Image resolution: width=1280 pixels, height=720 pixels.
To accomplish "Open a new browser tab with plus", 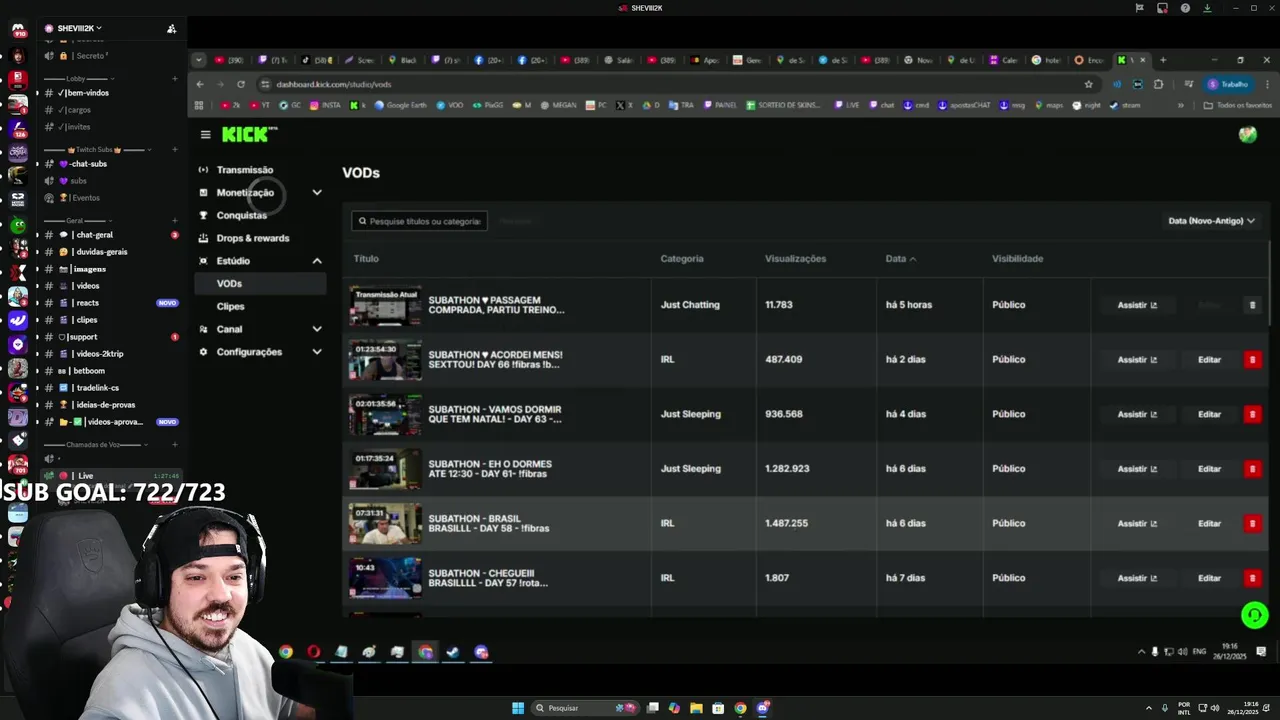I will click(x=1163, y=60).
